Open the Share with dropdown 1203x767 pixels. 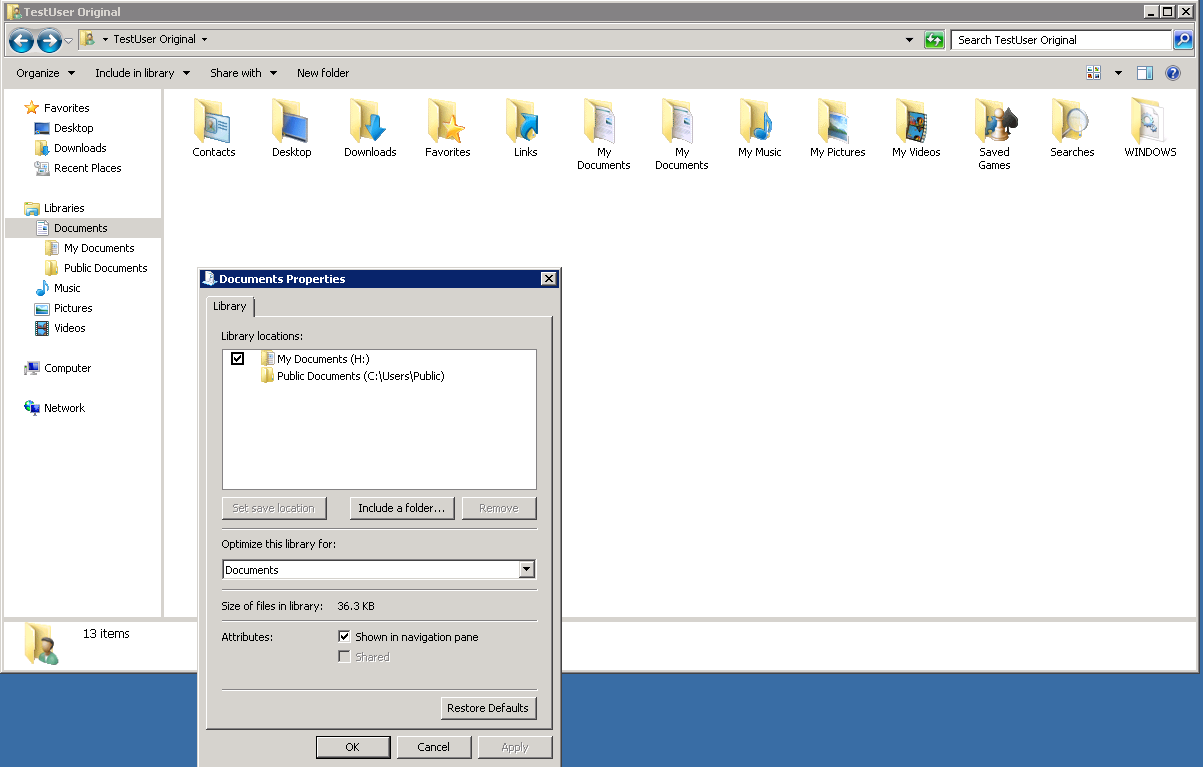click(243, 73)
